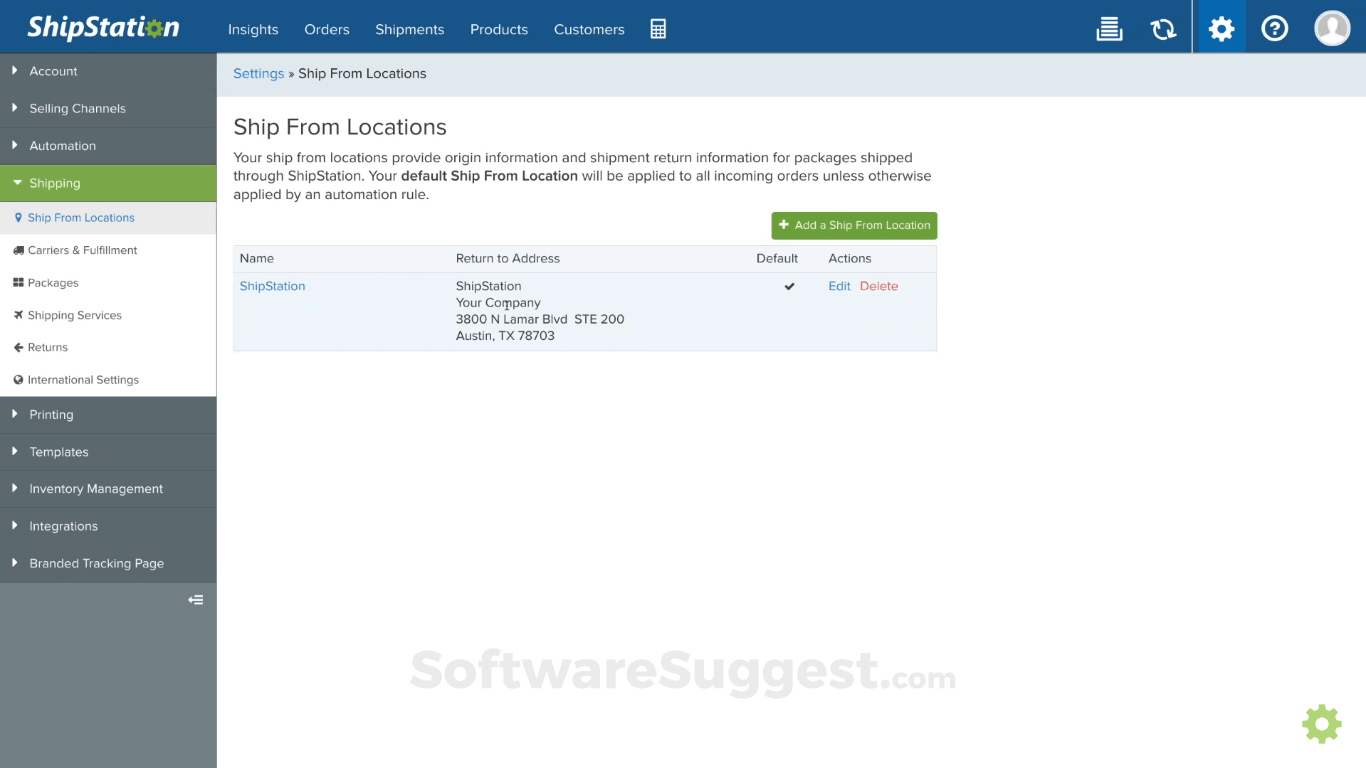Open the user profile avatar
The height and width of the screenshot is (768, 1366).
(1332, 29)
